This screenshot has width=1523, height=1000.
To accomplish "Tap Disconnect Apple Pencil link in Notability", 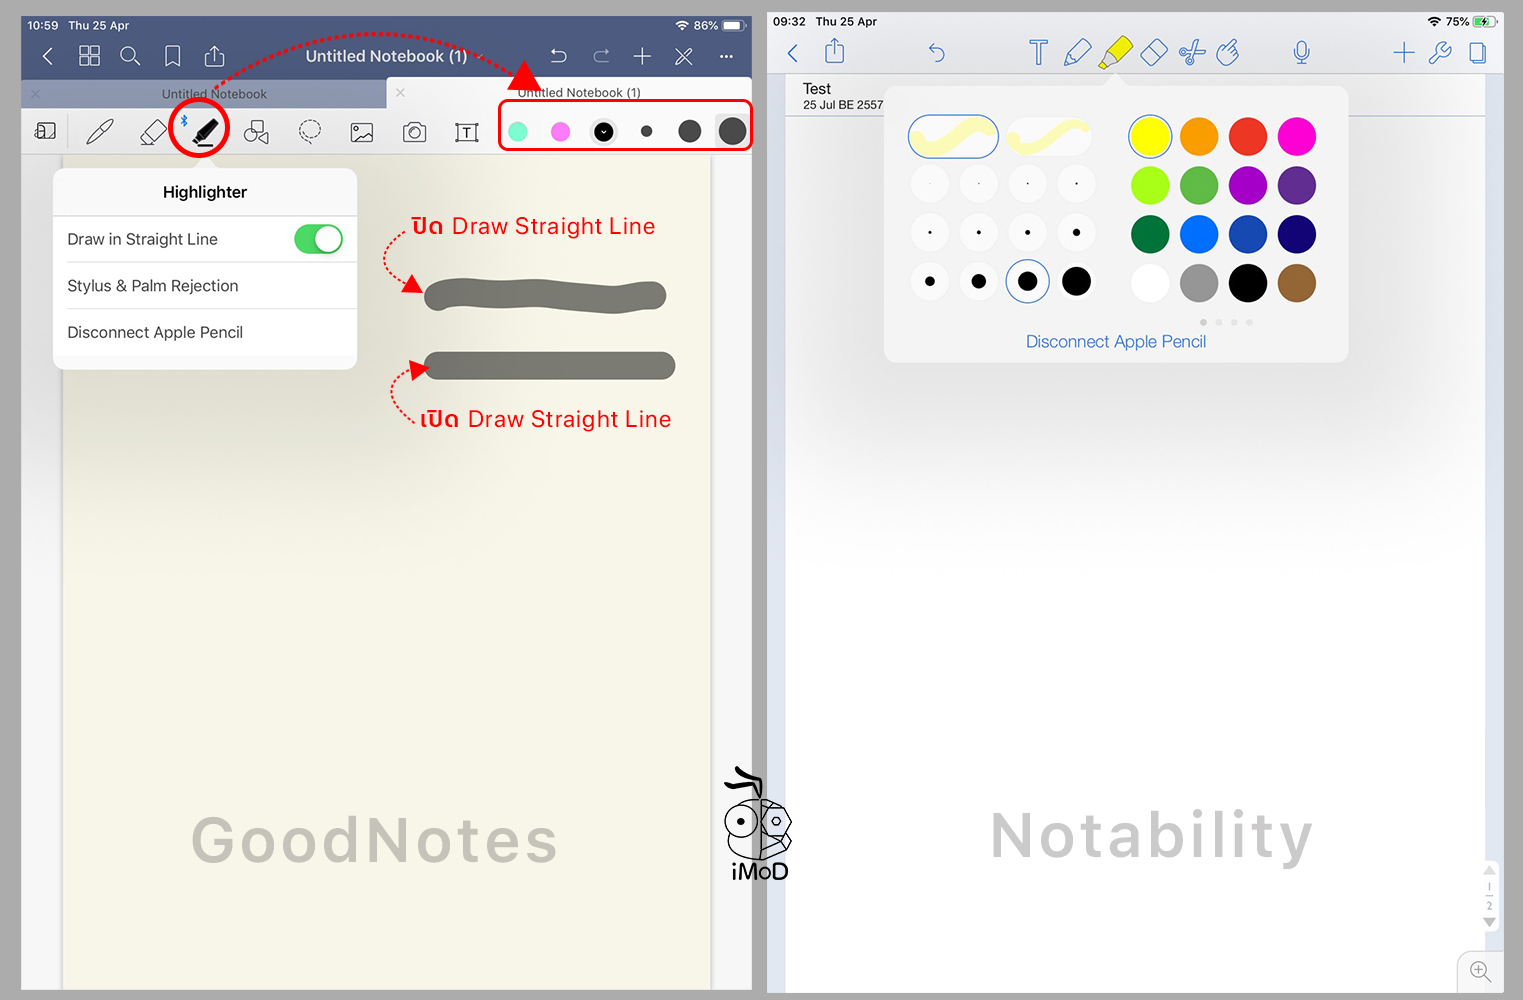I will coord(1115,342).
